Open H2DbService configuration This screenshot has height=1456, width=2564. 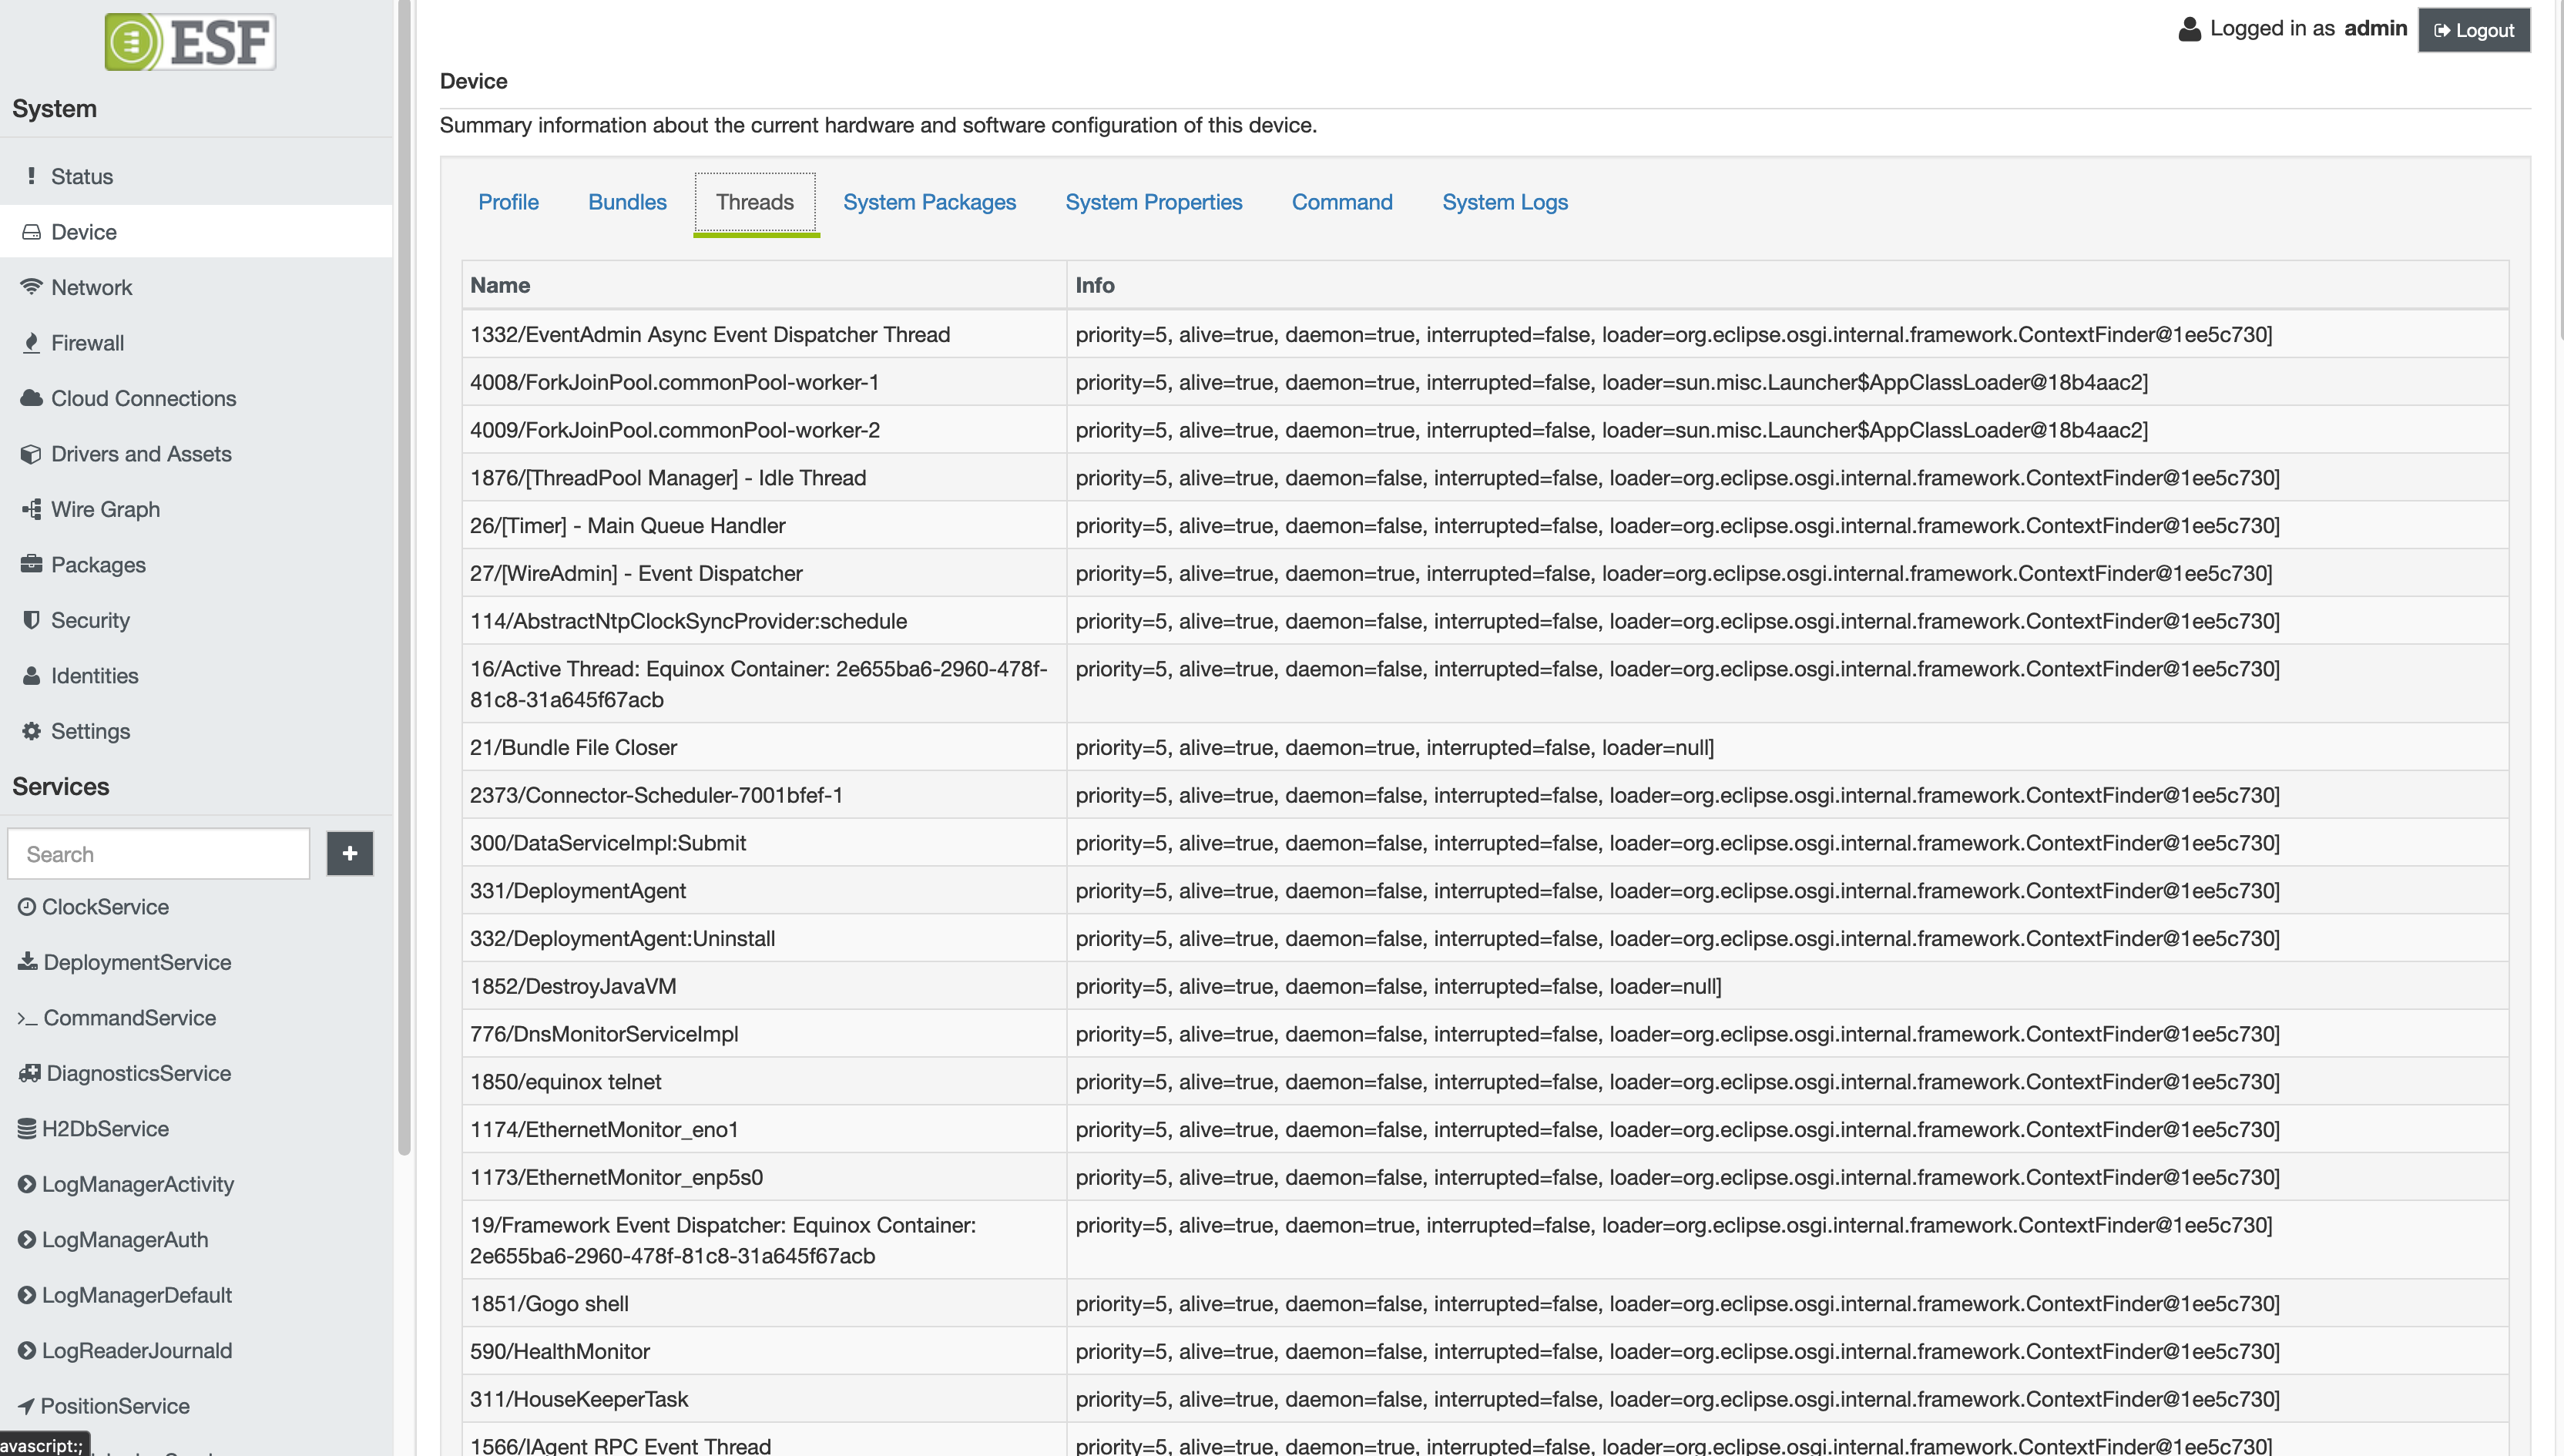pos(105,1129)
